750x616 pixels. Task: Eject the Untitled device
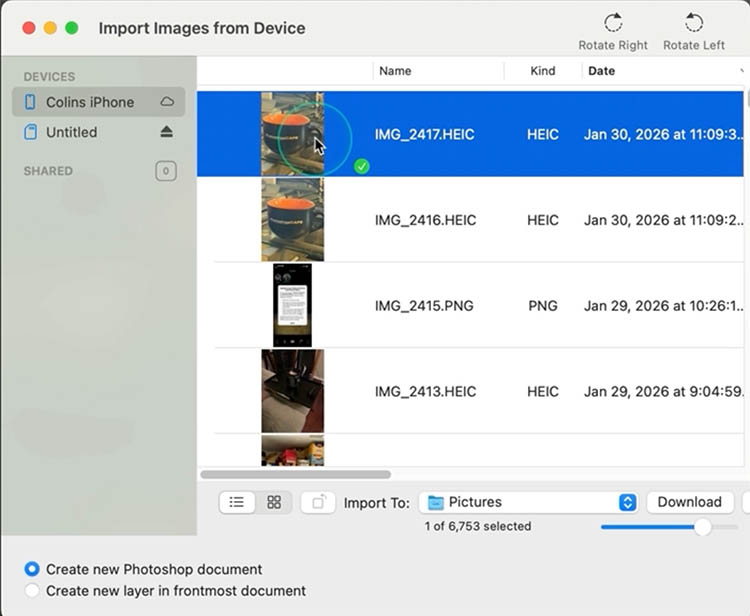167,132
